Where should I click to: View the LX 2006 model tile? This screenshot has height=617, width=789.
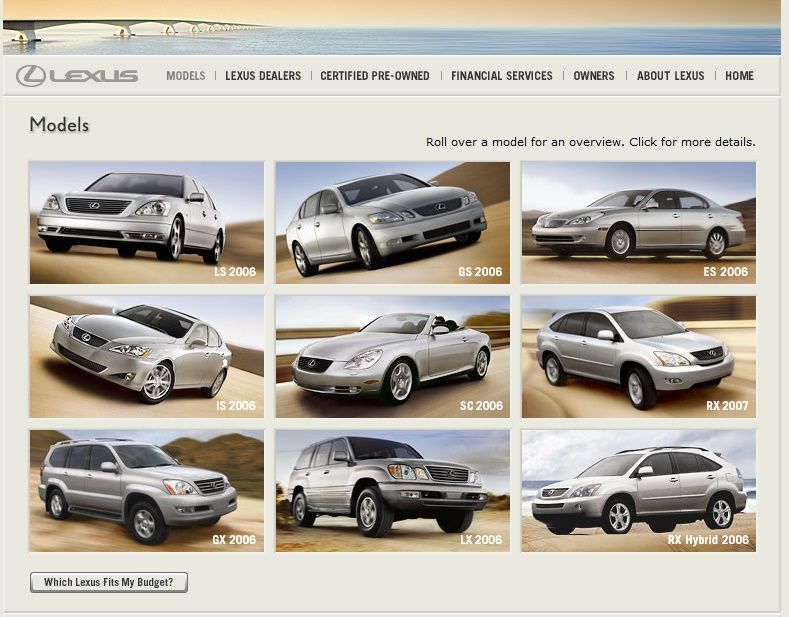[x=392, y=491]
